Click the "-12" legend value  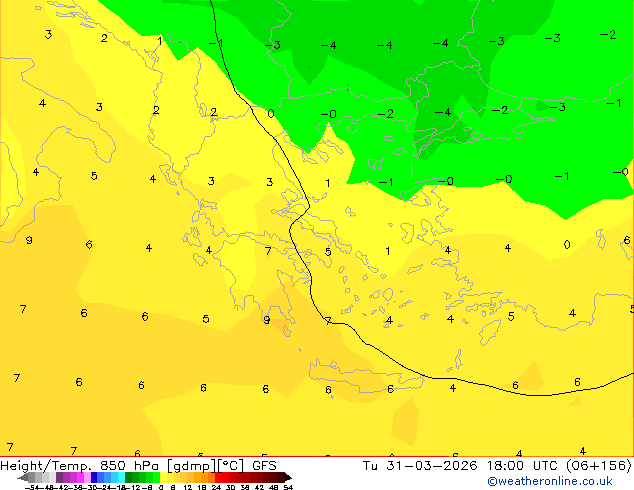pos(134,487)
